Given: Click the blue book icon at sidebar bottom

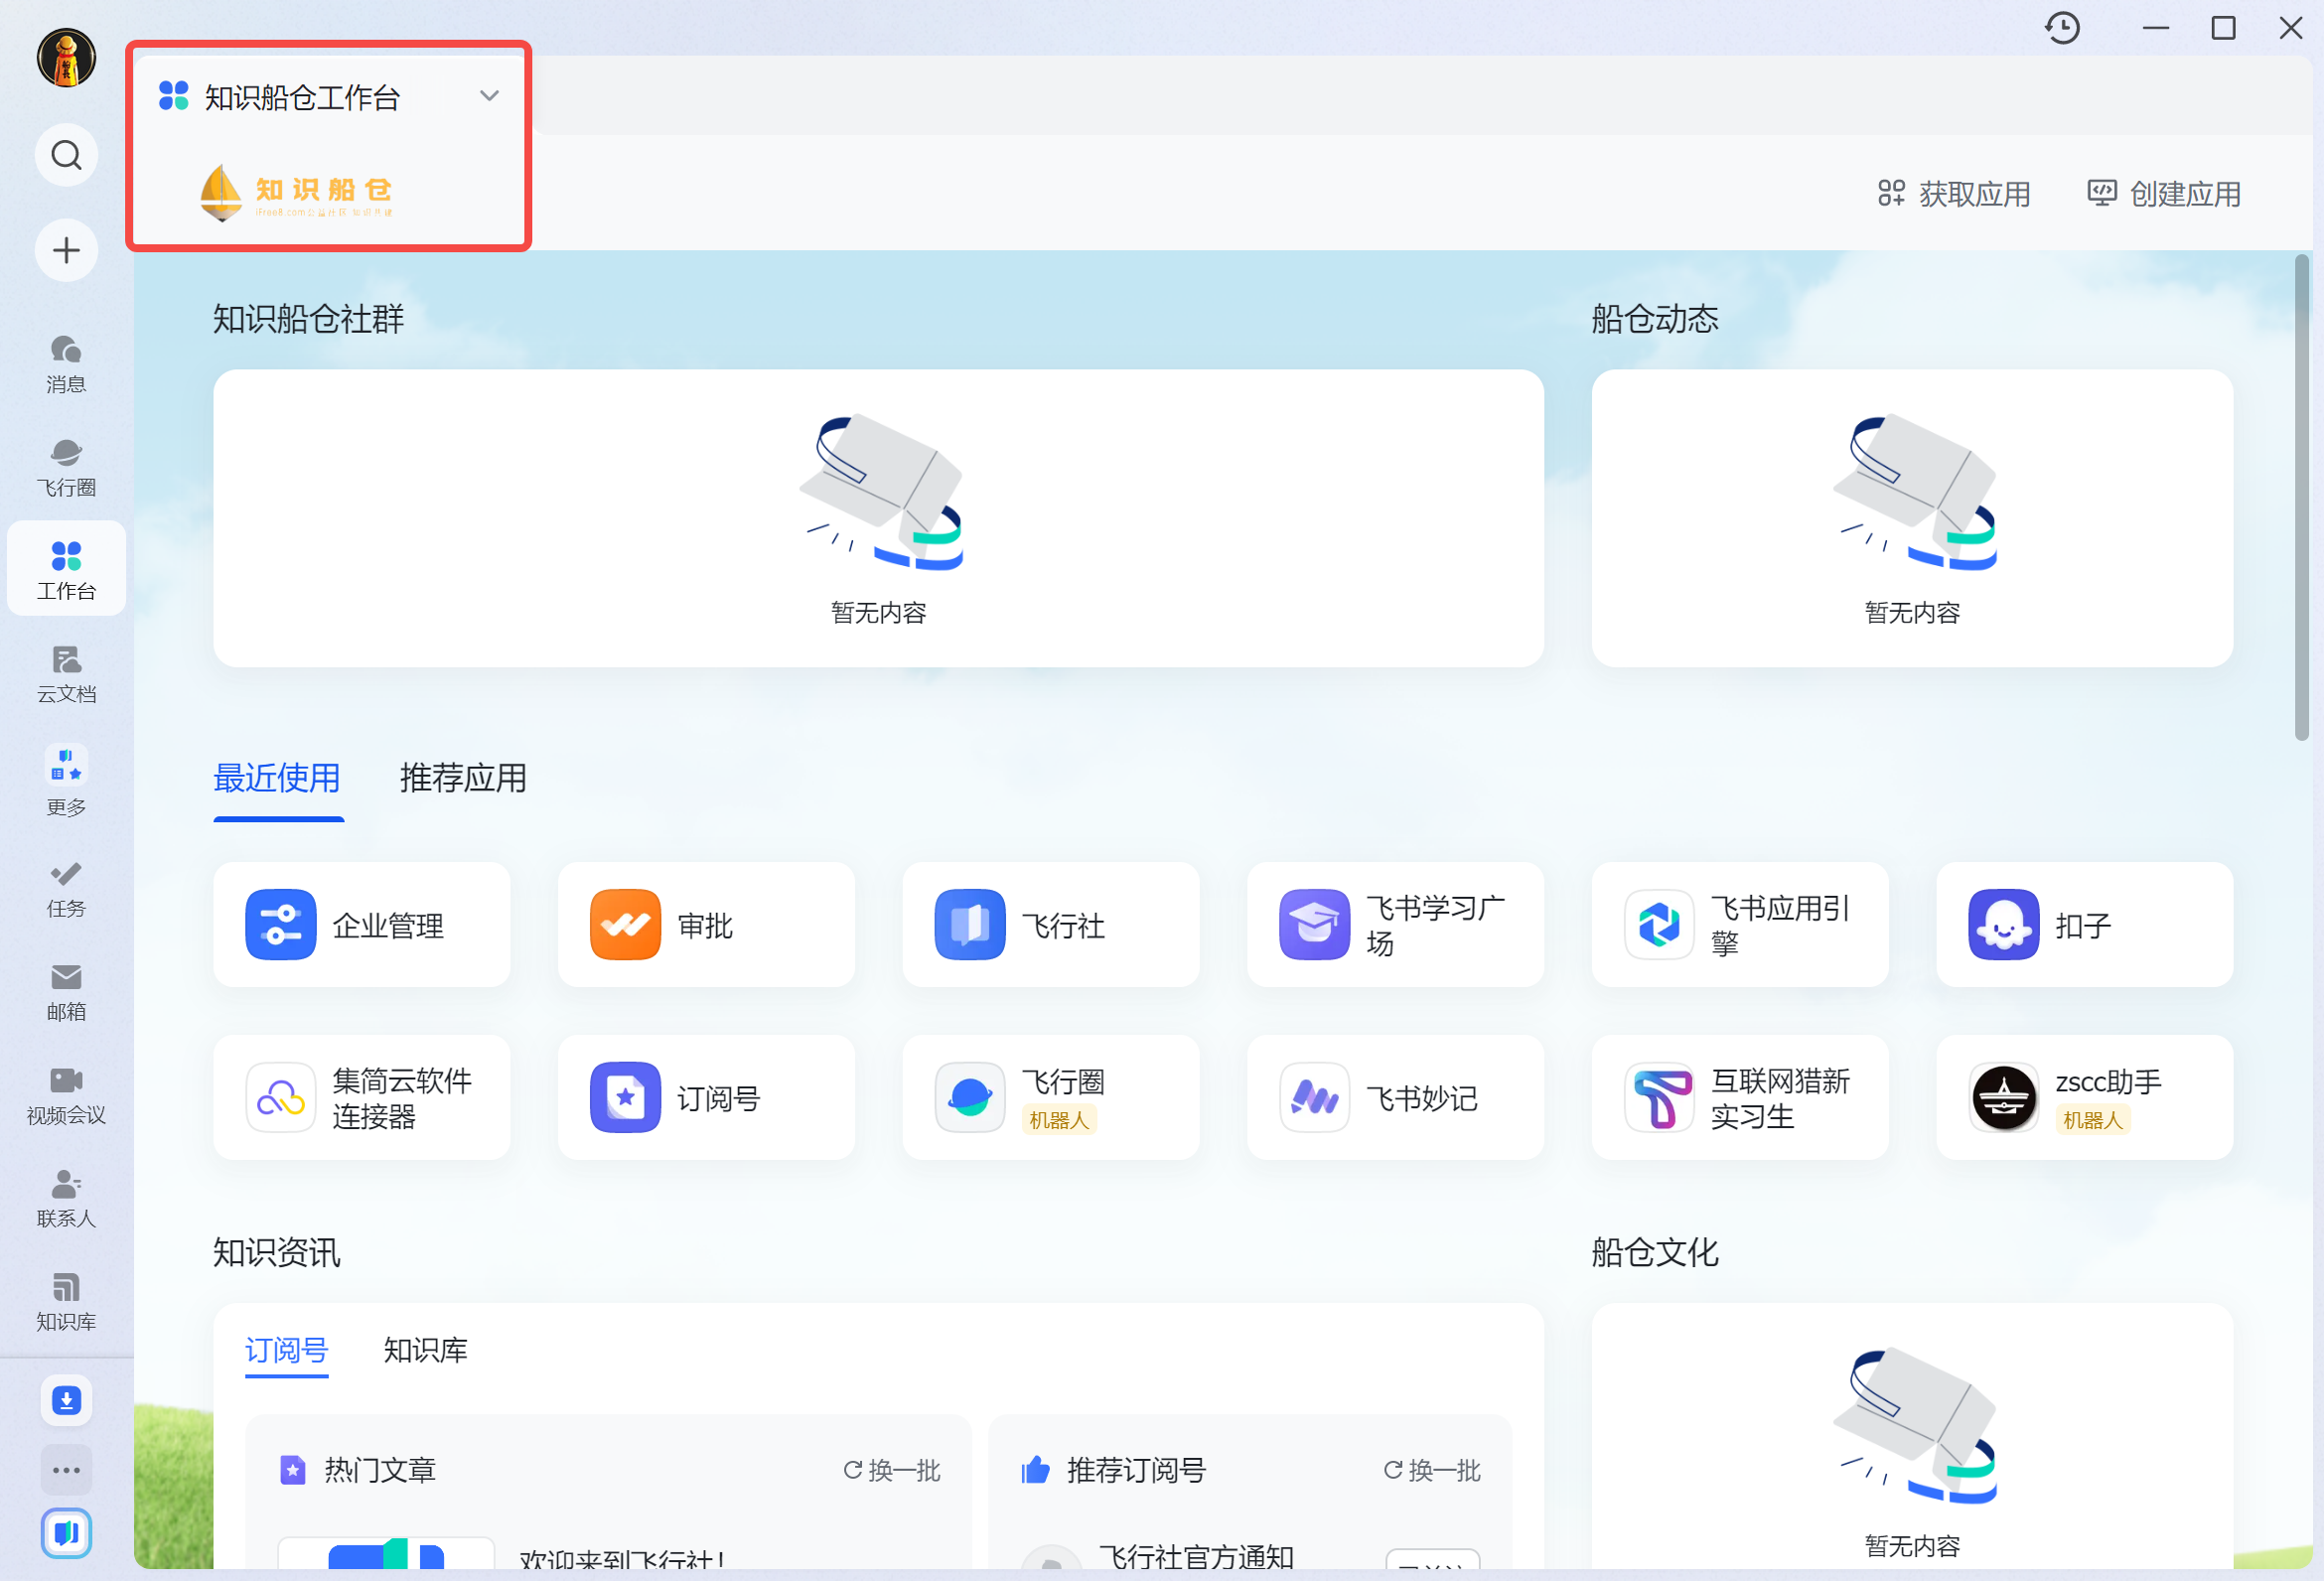Looking at the screenshot, I should click(66, 1533).
